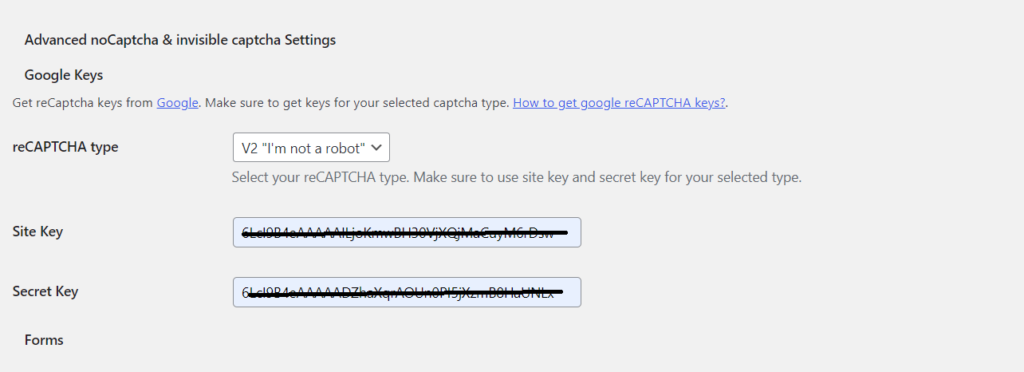1024x372 pixels.
Task: Expand the chevron arrow beside V2 option
Action: click(x=376, y=147)
